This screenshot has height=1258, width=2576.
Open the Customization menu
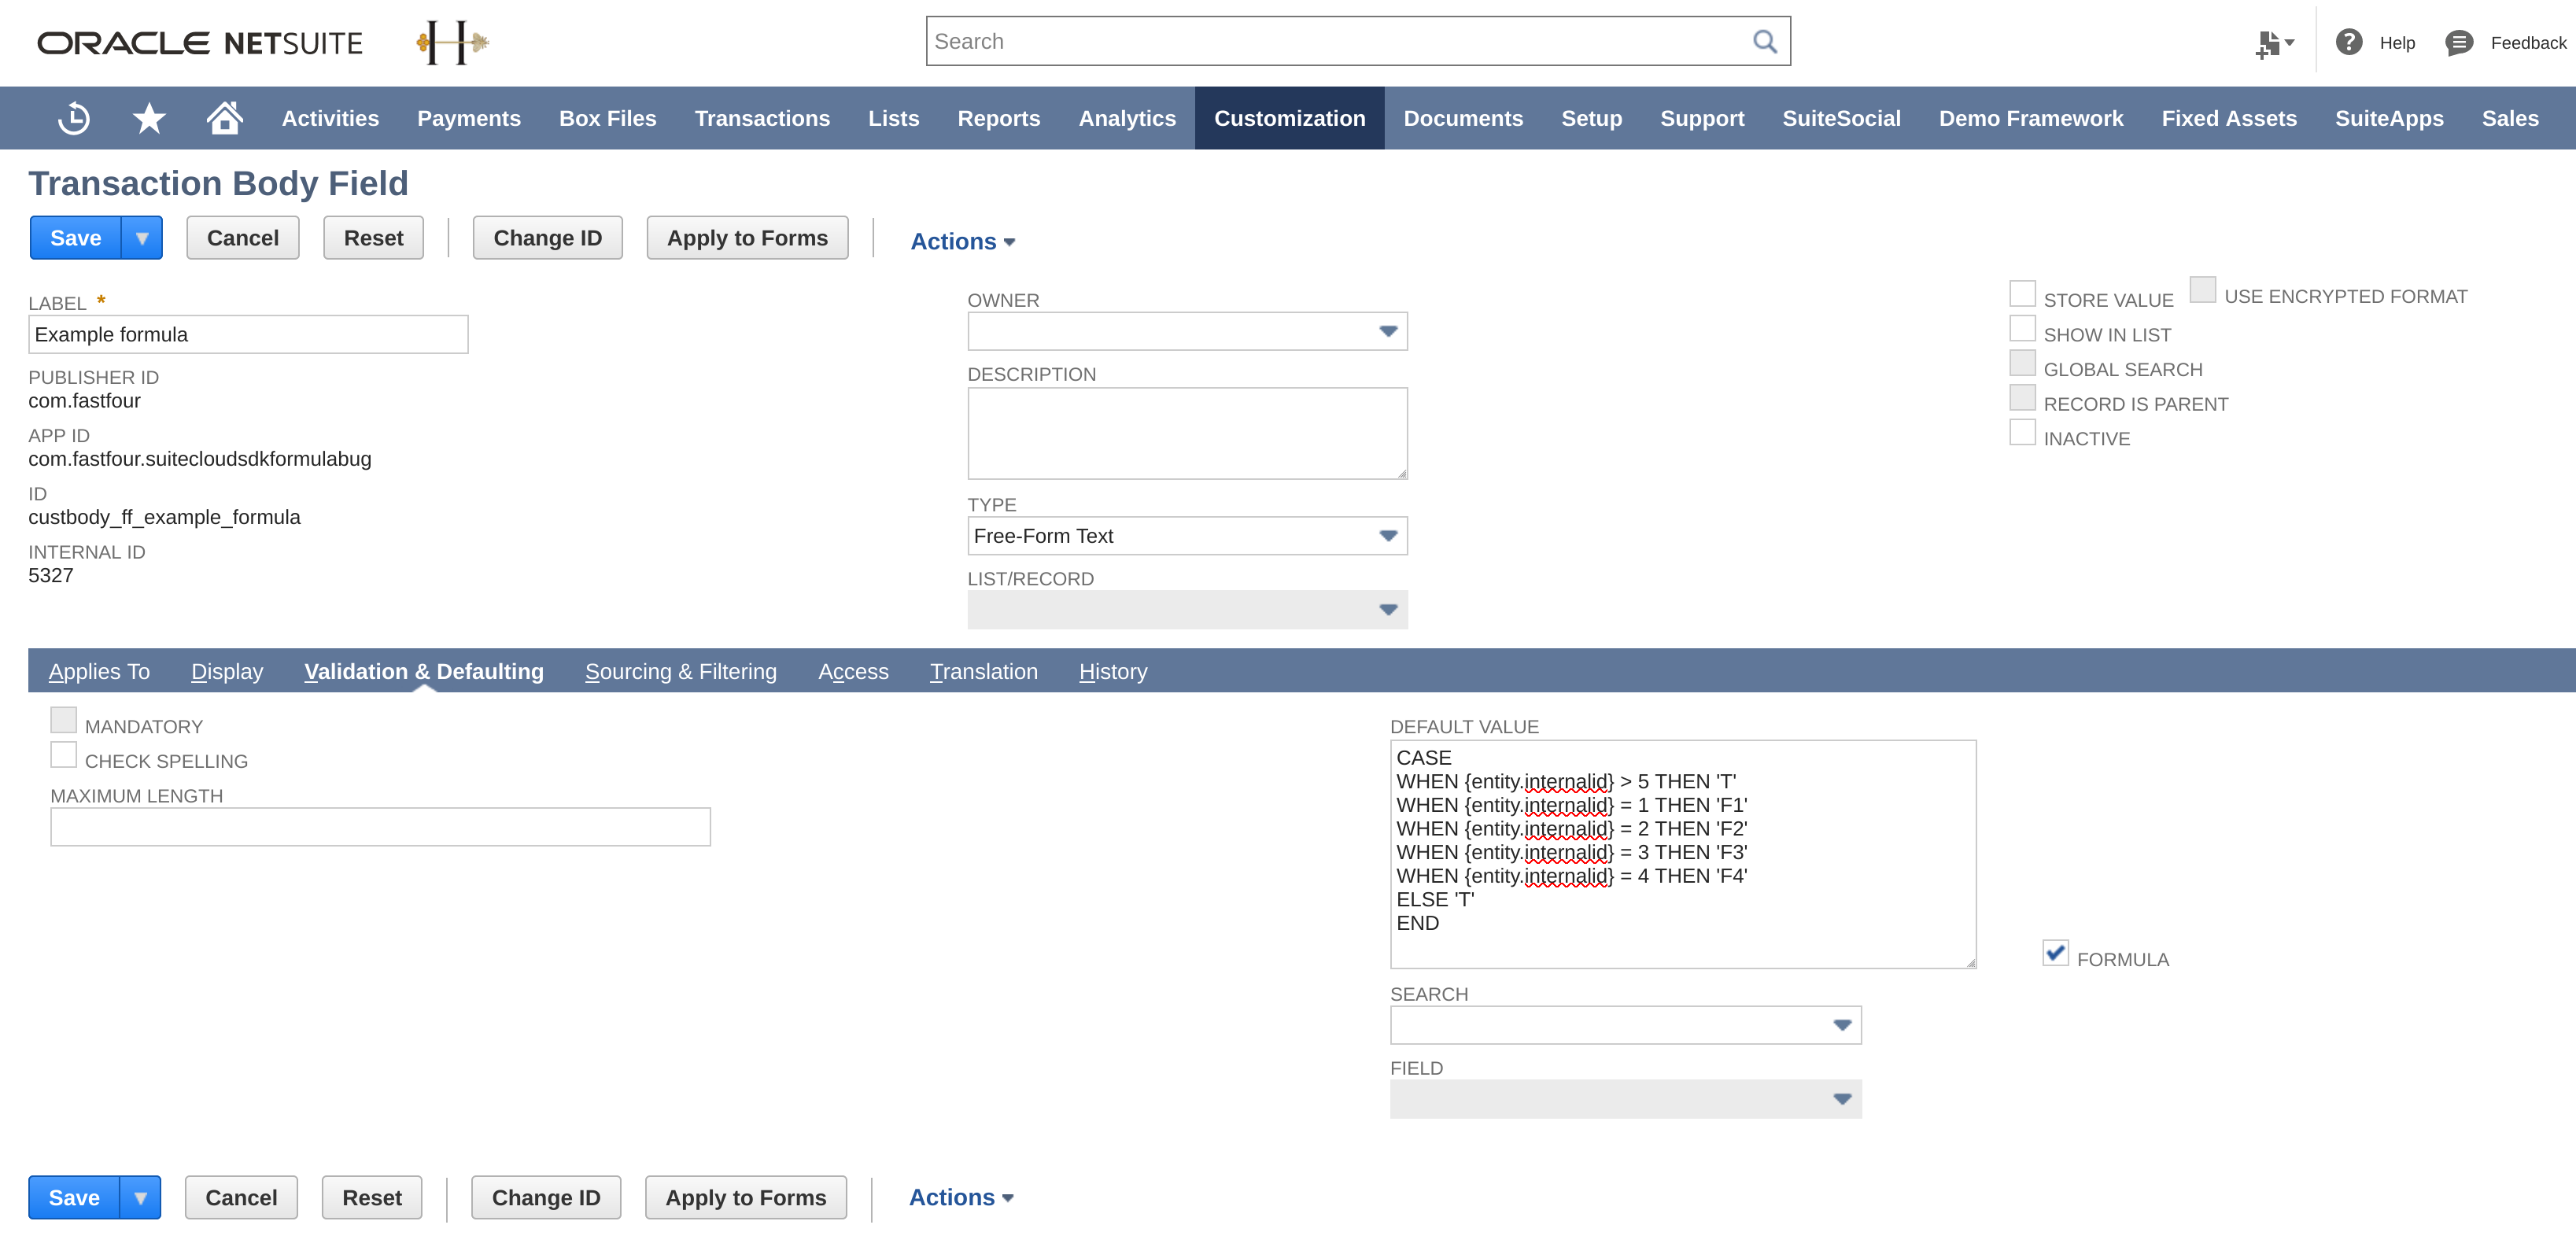point(1289,118)
